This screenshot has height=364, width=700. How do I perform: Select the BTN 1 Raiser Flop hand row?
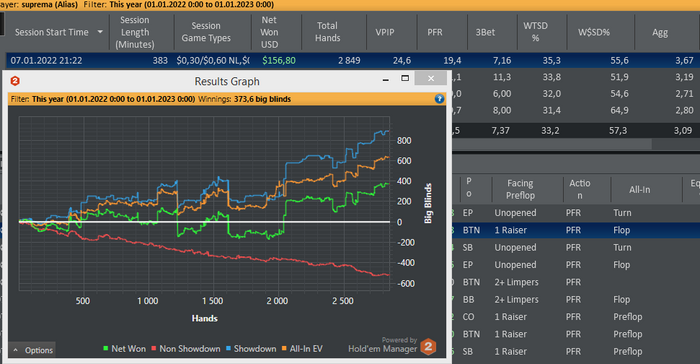576,230
